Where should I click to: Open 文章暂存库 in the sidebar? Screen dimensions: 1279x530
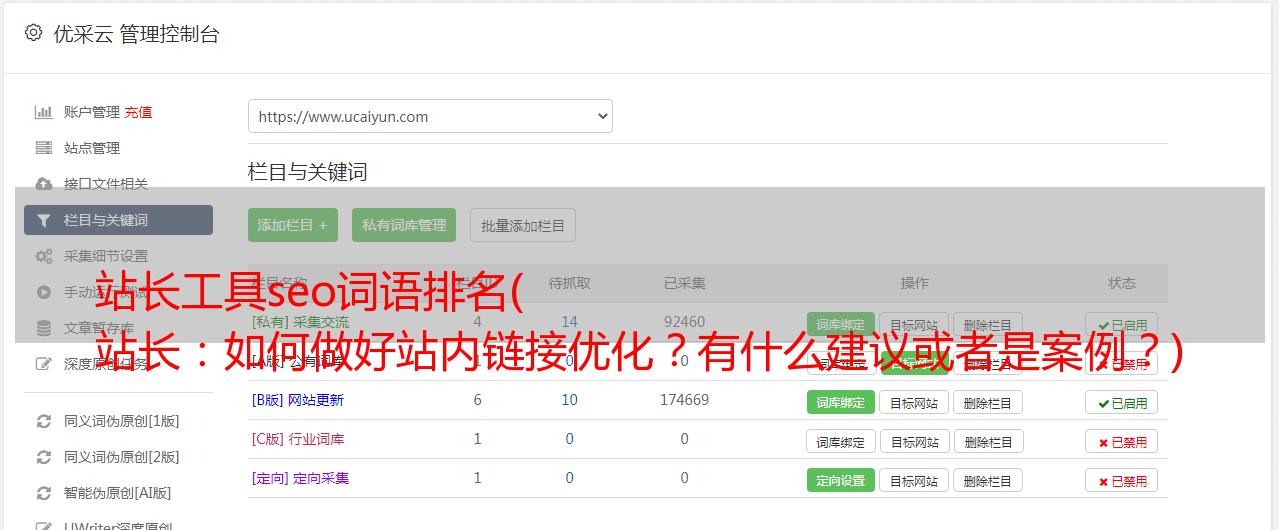[99, 328]
